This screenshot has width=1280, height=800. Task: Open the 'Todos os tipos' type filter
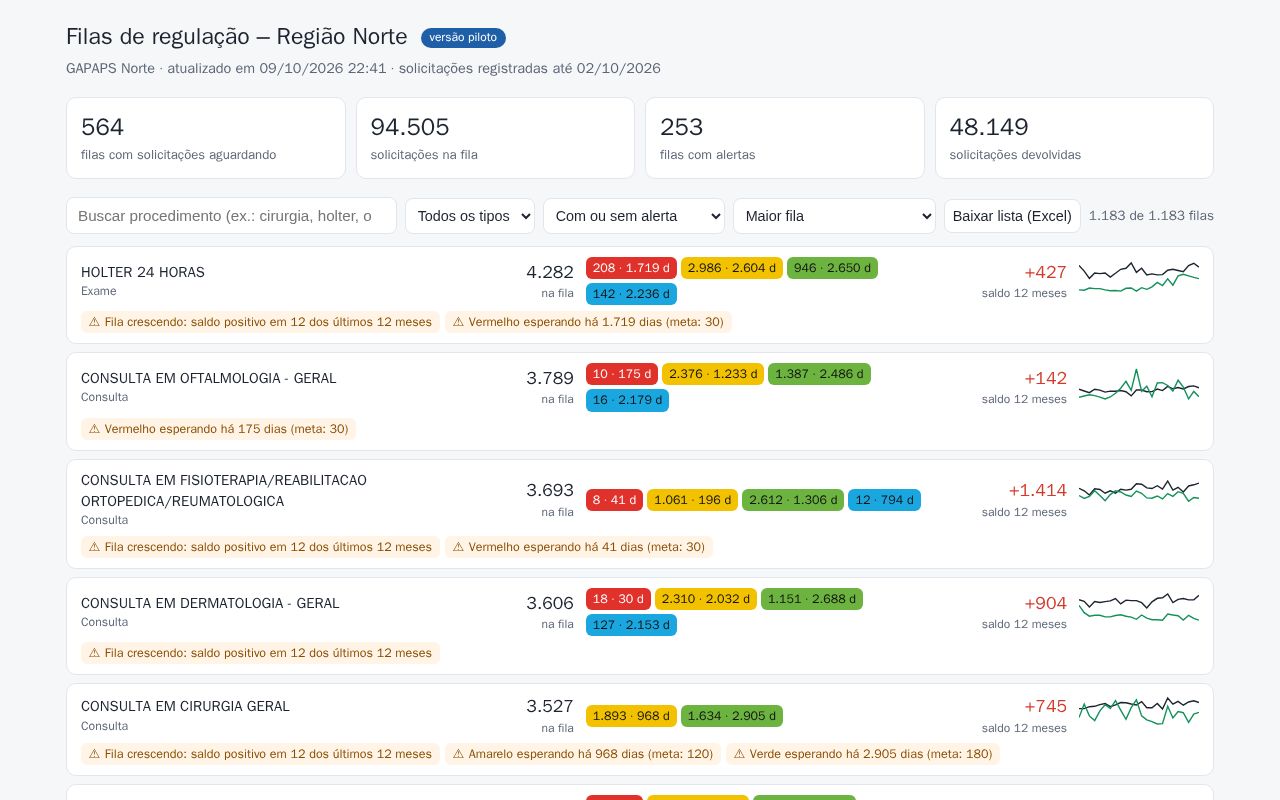470,216
